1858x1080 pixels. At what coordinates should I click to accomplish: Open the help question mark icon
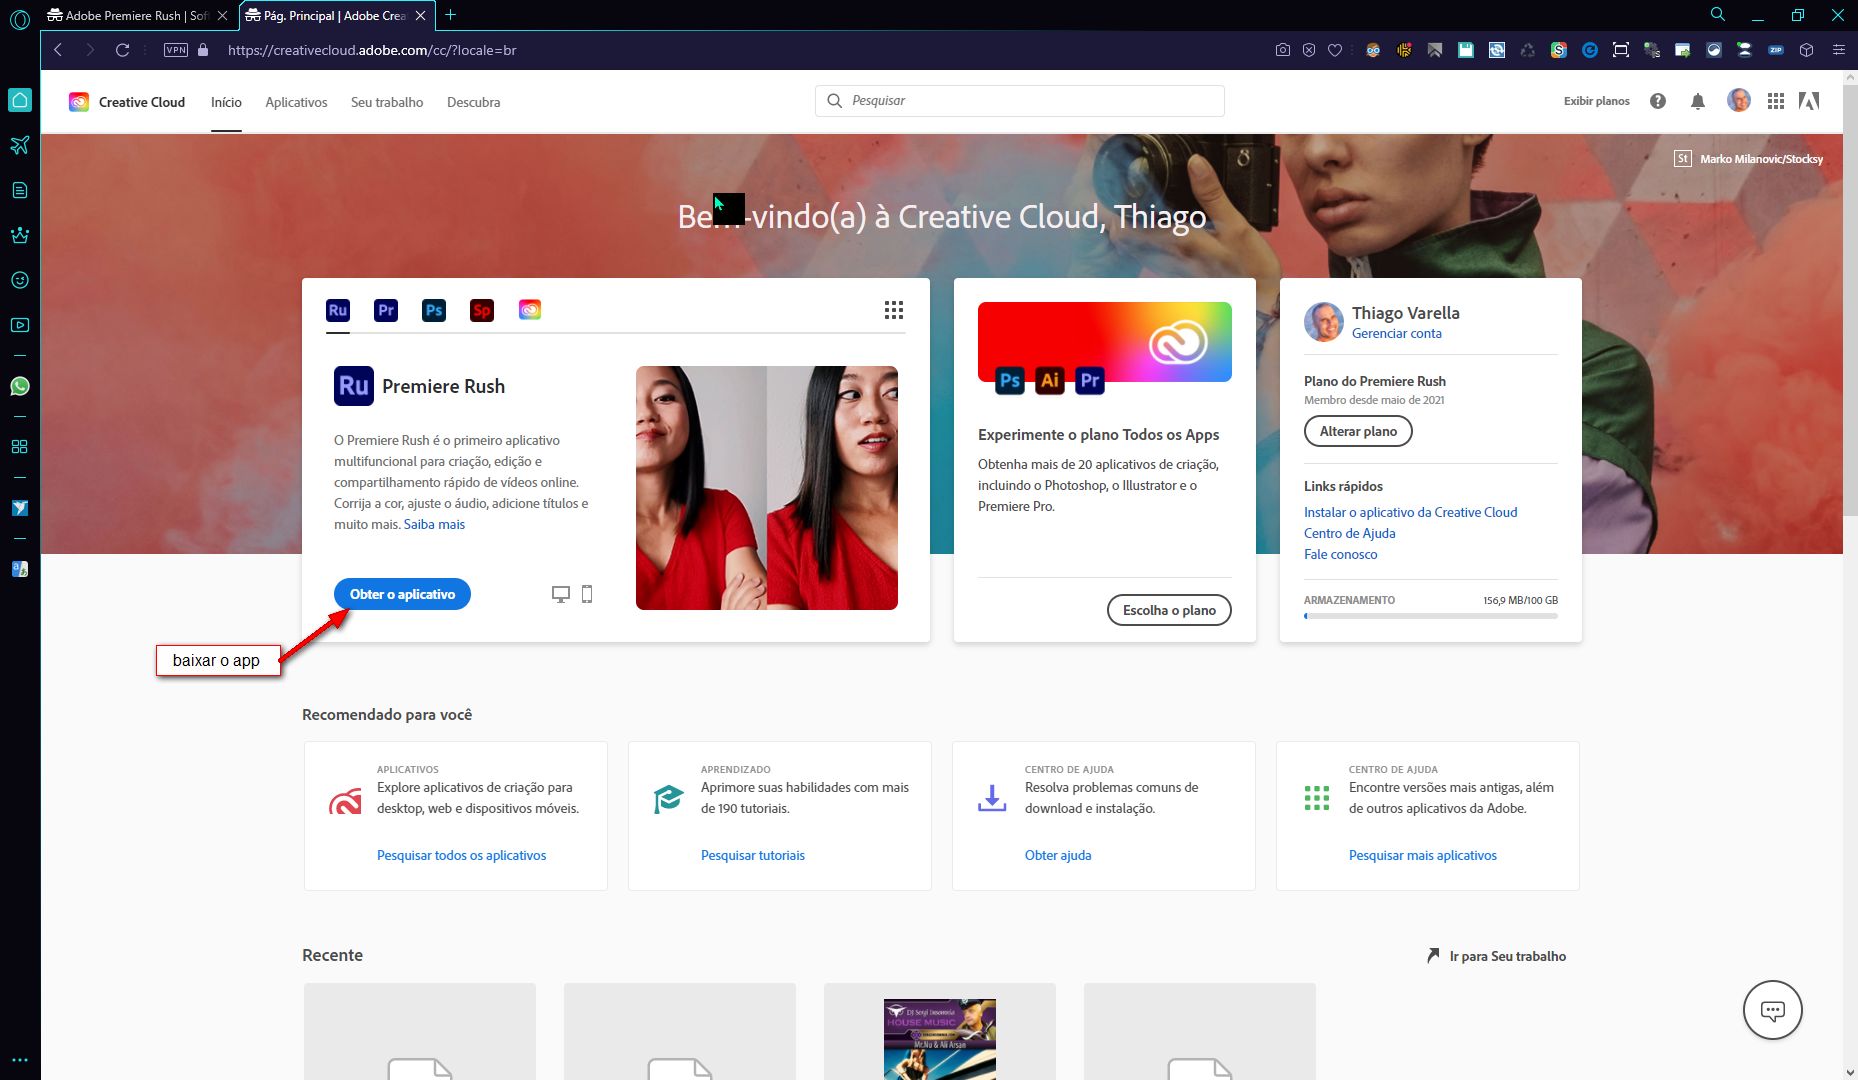[x=1658, y=101]
